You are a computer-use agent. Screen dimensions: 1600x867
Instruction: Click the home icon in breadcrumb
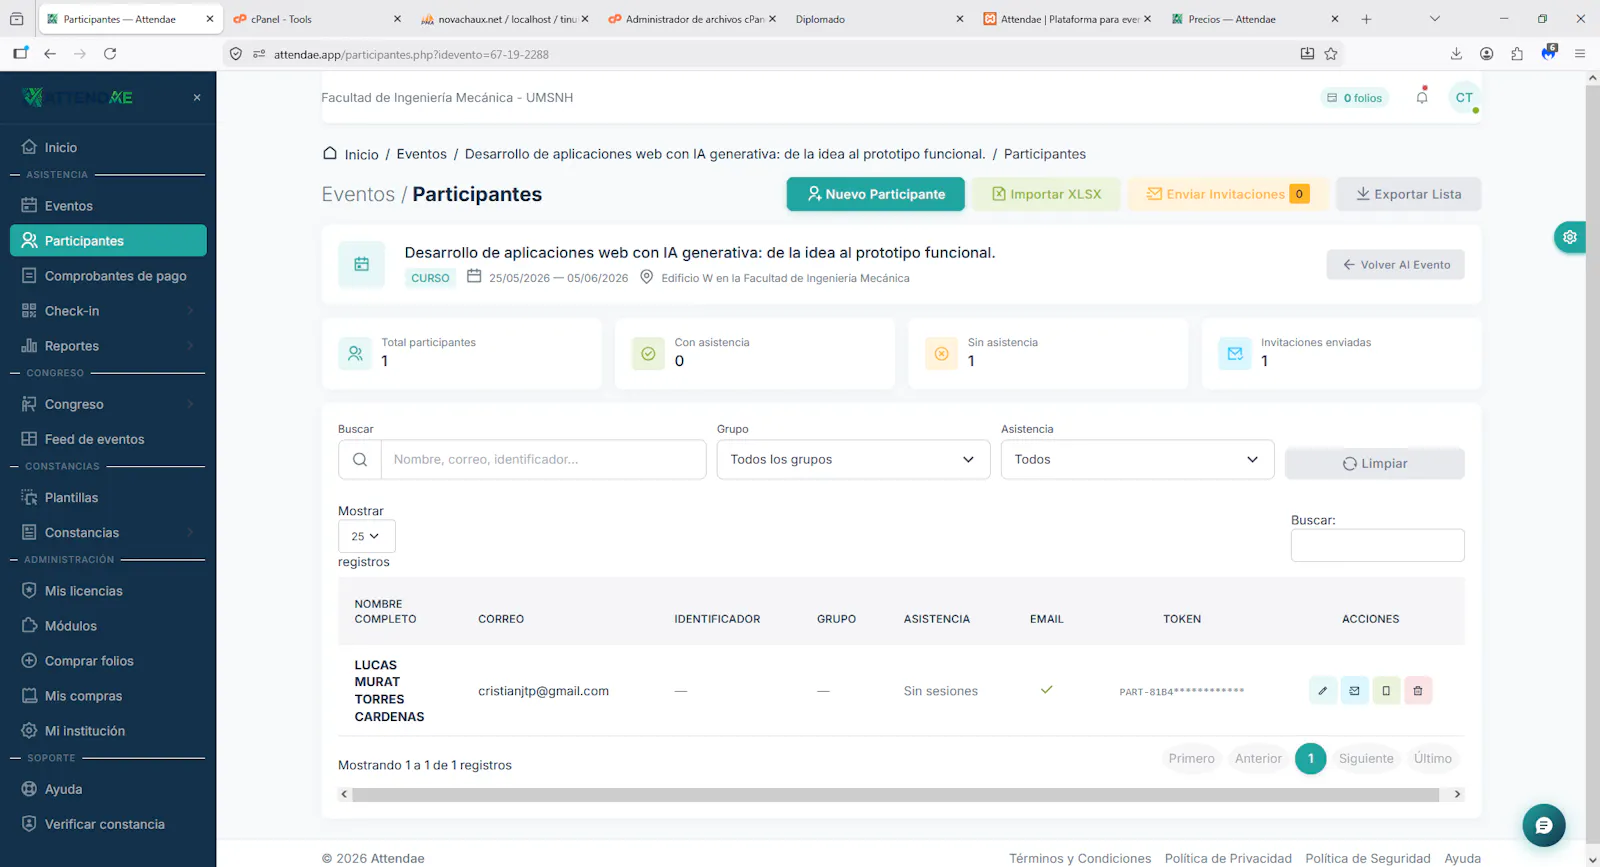330,154
